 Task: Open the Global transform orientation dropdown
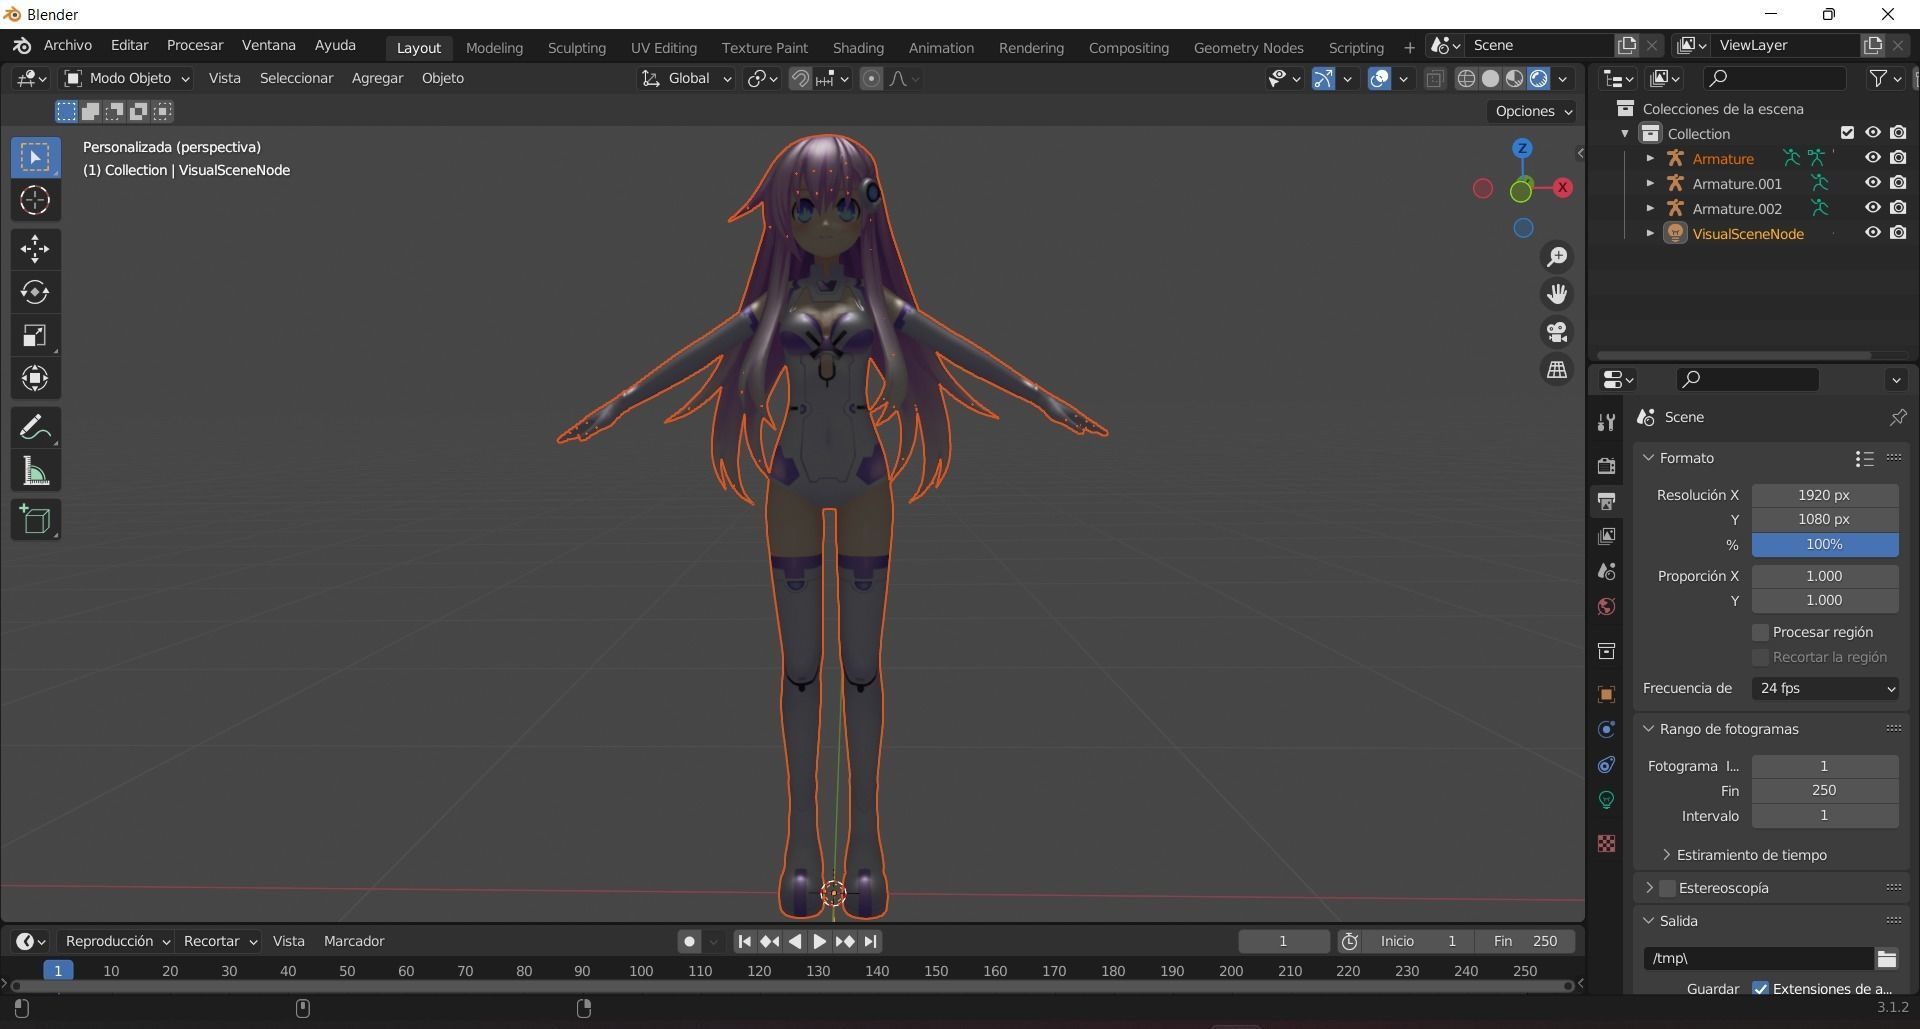(687, 78)
